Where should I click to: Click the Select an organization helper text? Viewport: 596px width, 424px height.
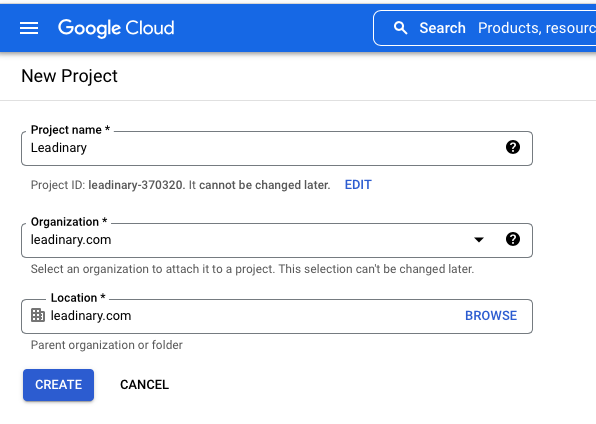click(252, 269)
